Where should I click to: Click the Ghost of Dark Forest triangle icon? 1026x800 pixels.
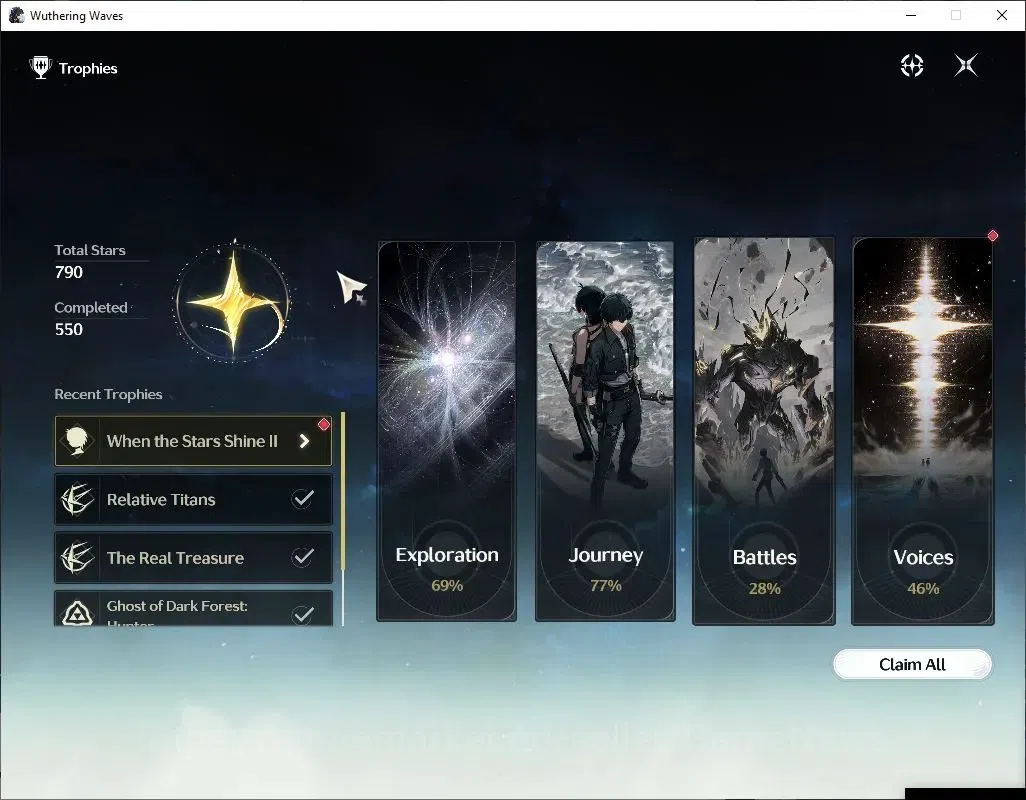(x=77, y=614)
